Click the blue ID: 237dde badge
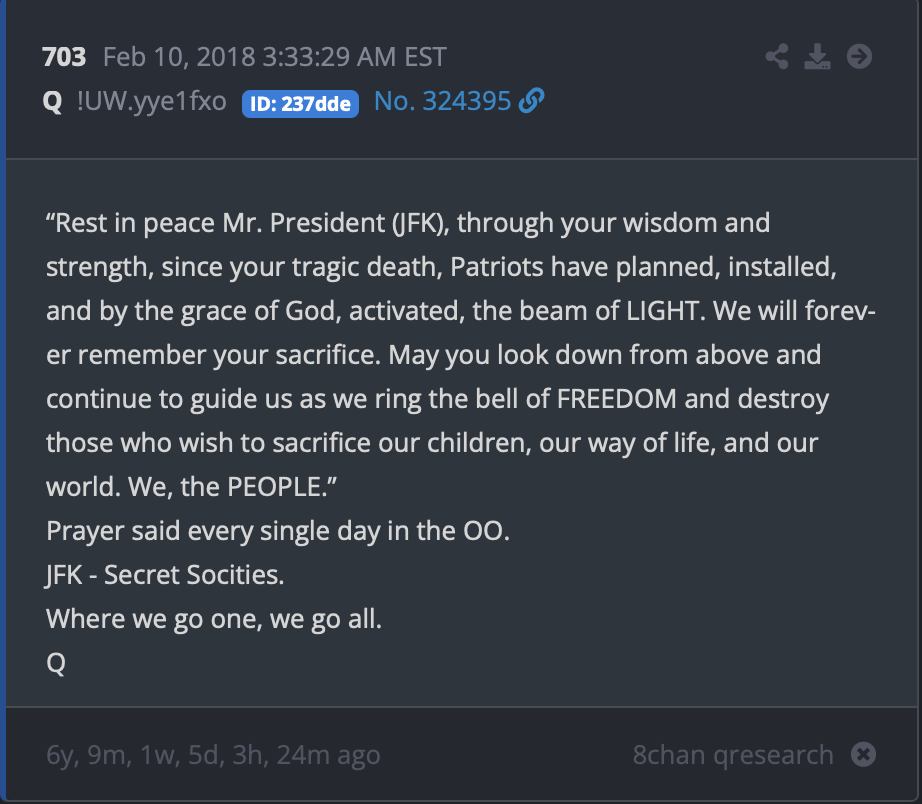The height and width of the screenshot is (804, 922). pos(300,104)
